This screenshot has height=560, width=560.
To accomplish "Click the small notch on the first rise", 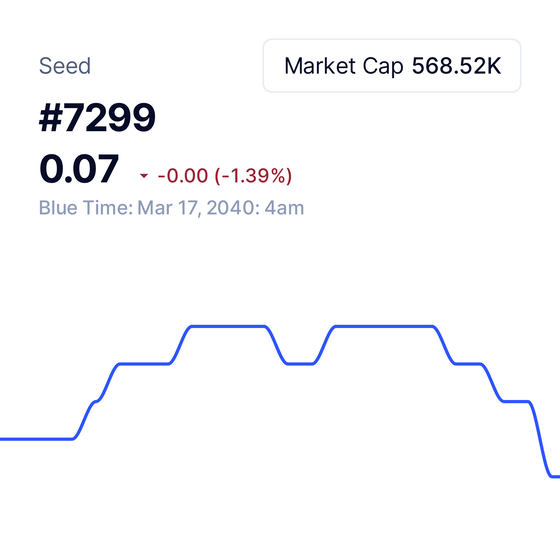I will click(96, 401).
